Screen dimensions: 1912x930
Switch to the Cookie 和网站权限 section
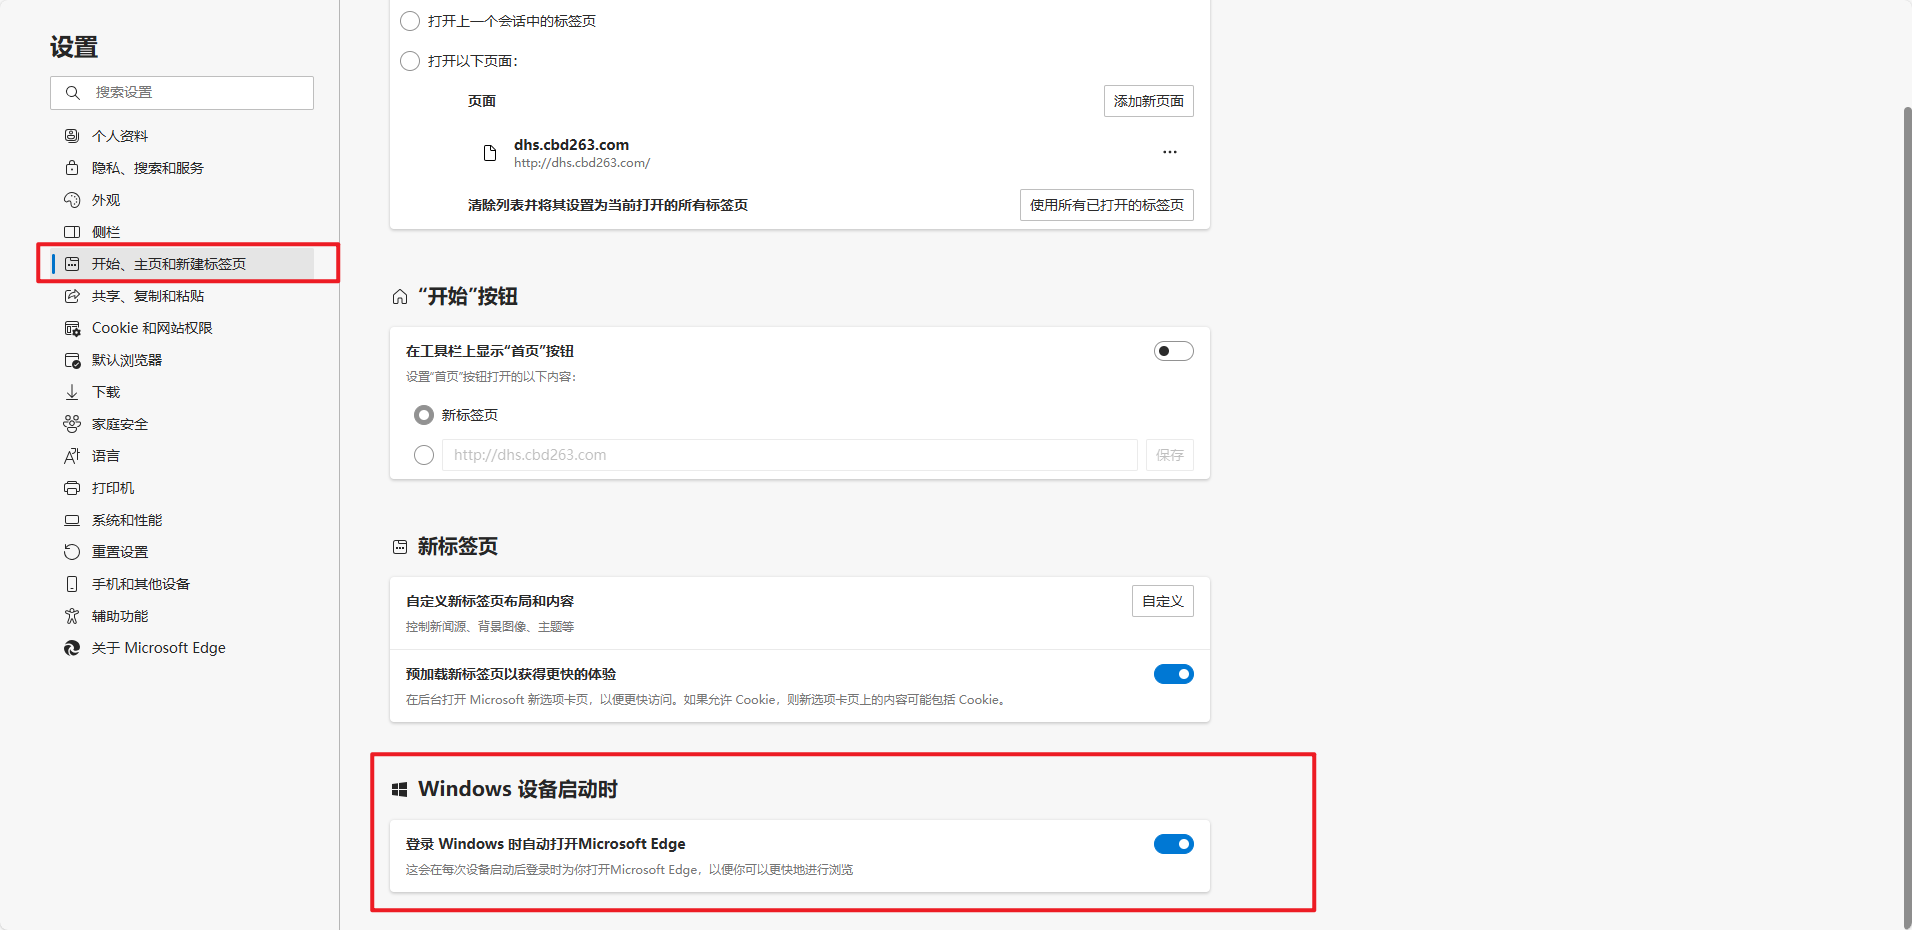pyautogui.click(x=151, y=327)
